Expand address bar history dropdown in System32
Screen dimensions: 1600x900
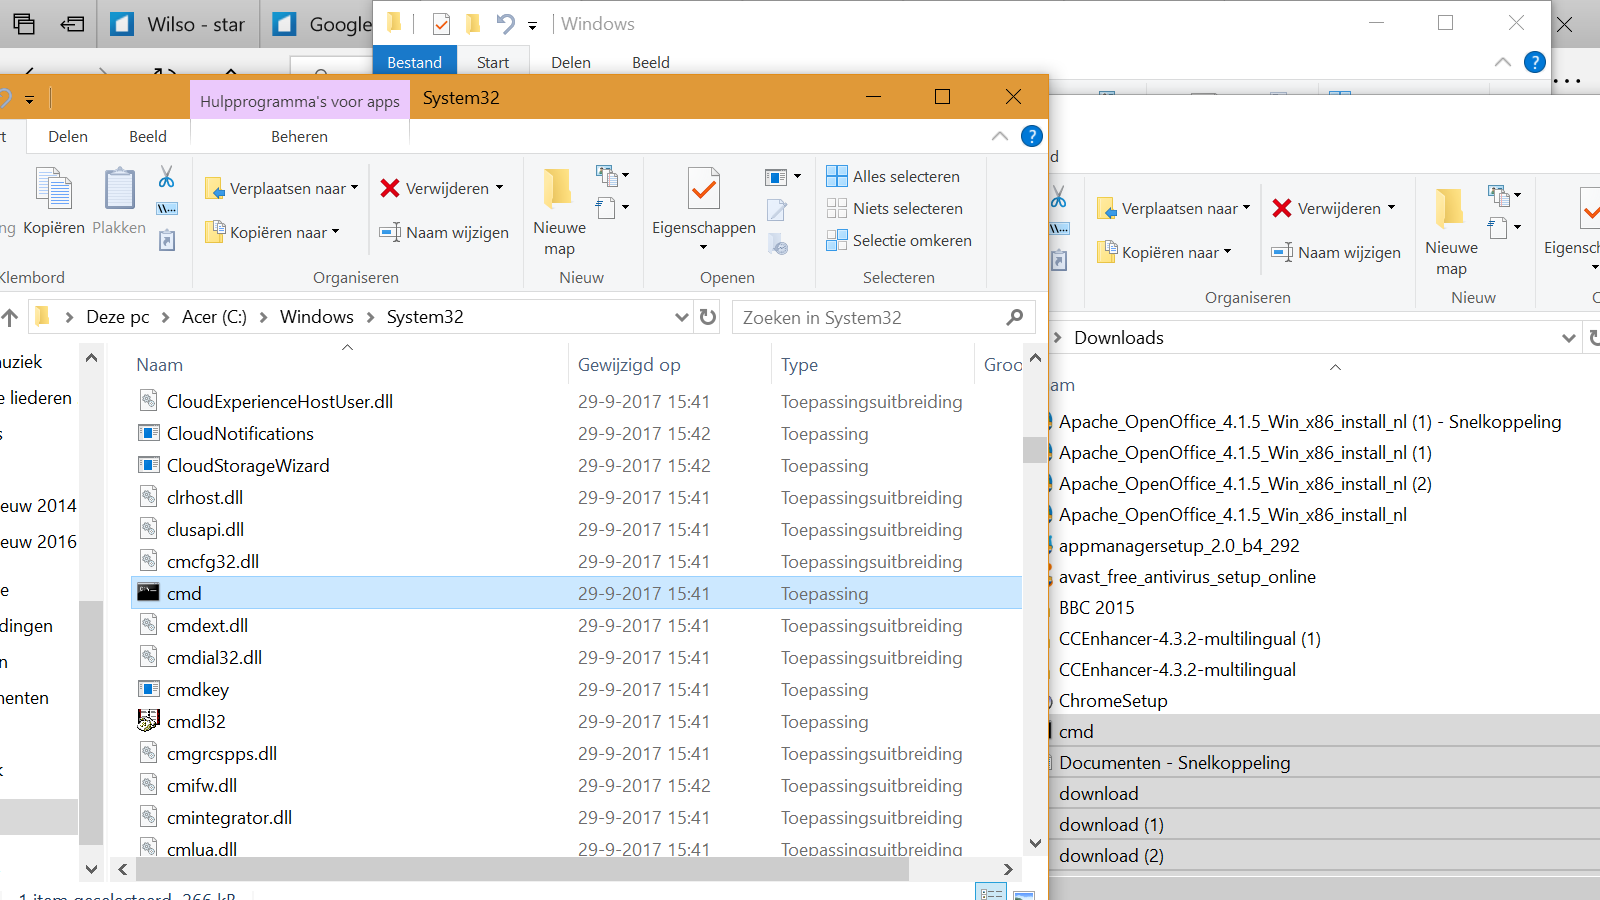[x=682, y=317]
